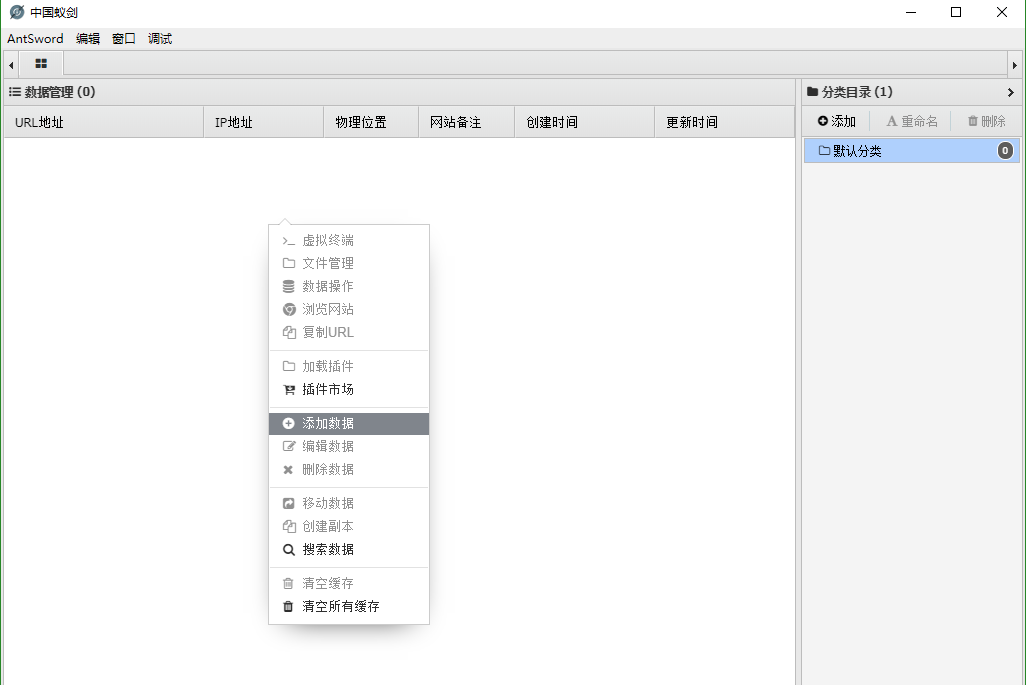The width and height of the screenshot is (1027, 685).
Task: Select the 默认分类 category
Action: (x=910, y=151)
